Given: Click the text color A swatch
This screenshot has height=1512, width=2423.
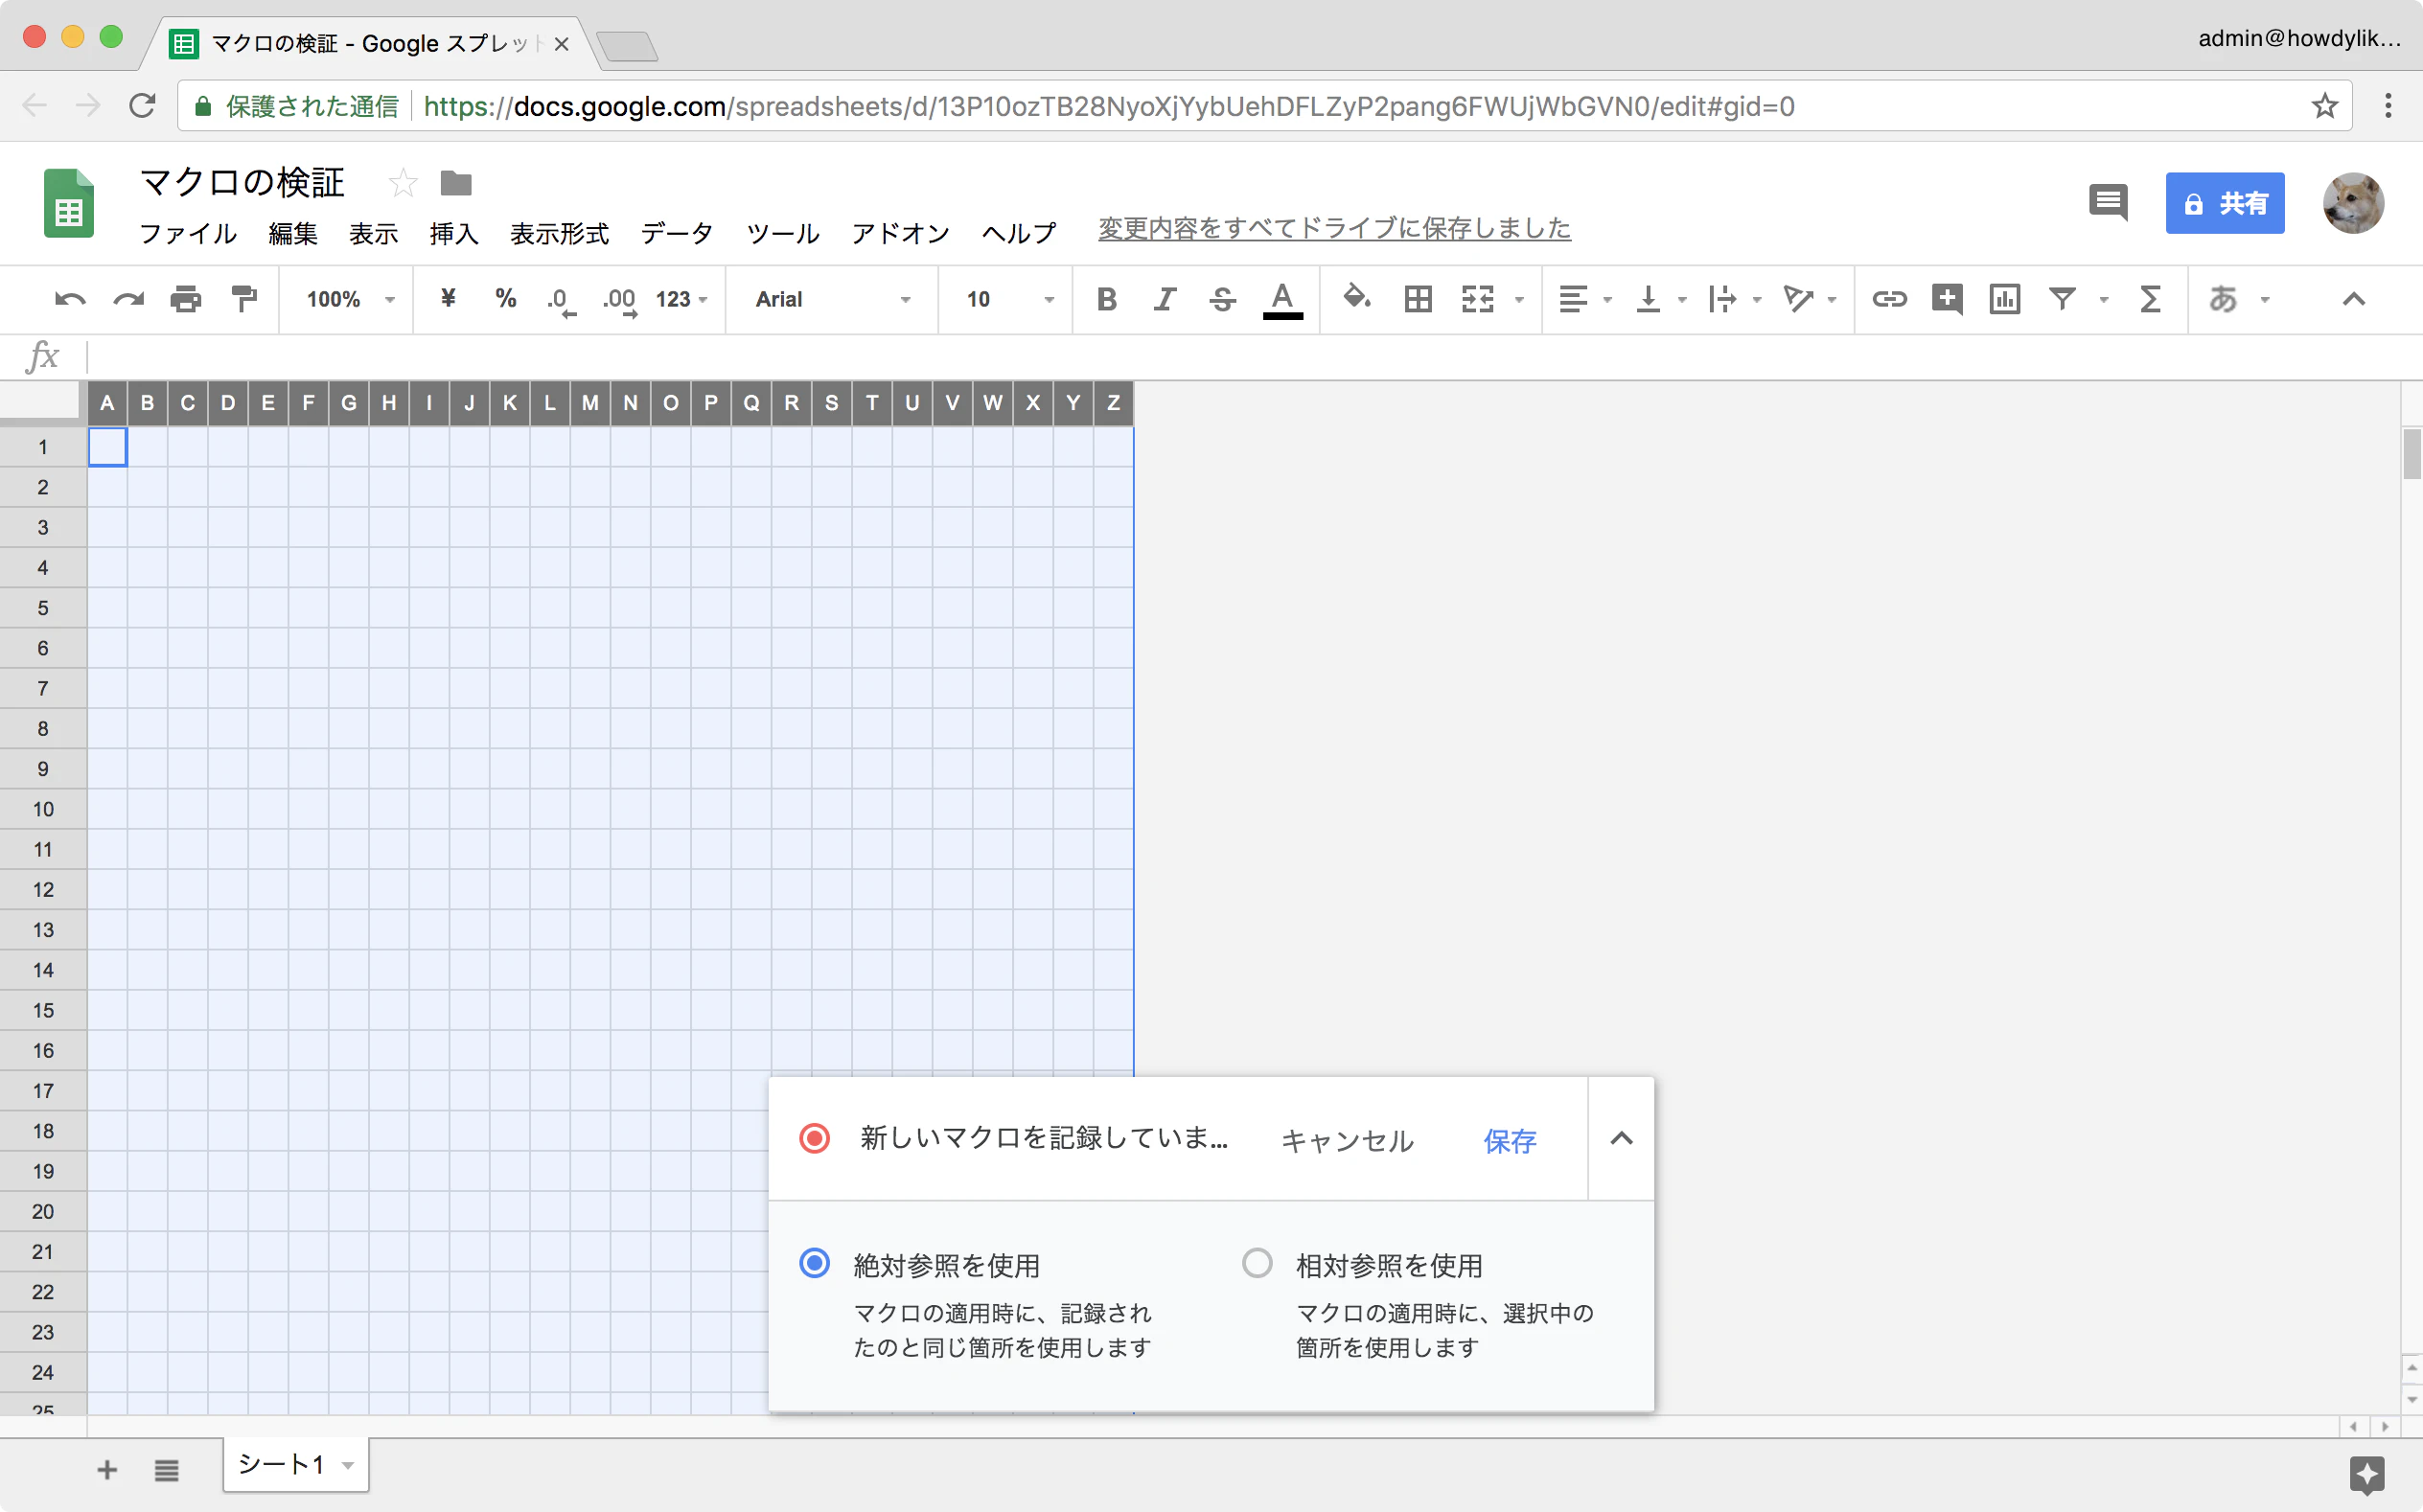Looking at the screenshot, I should pos(1282,299).
